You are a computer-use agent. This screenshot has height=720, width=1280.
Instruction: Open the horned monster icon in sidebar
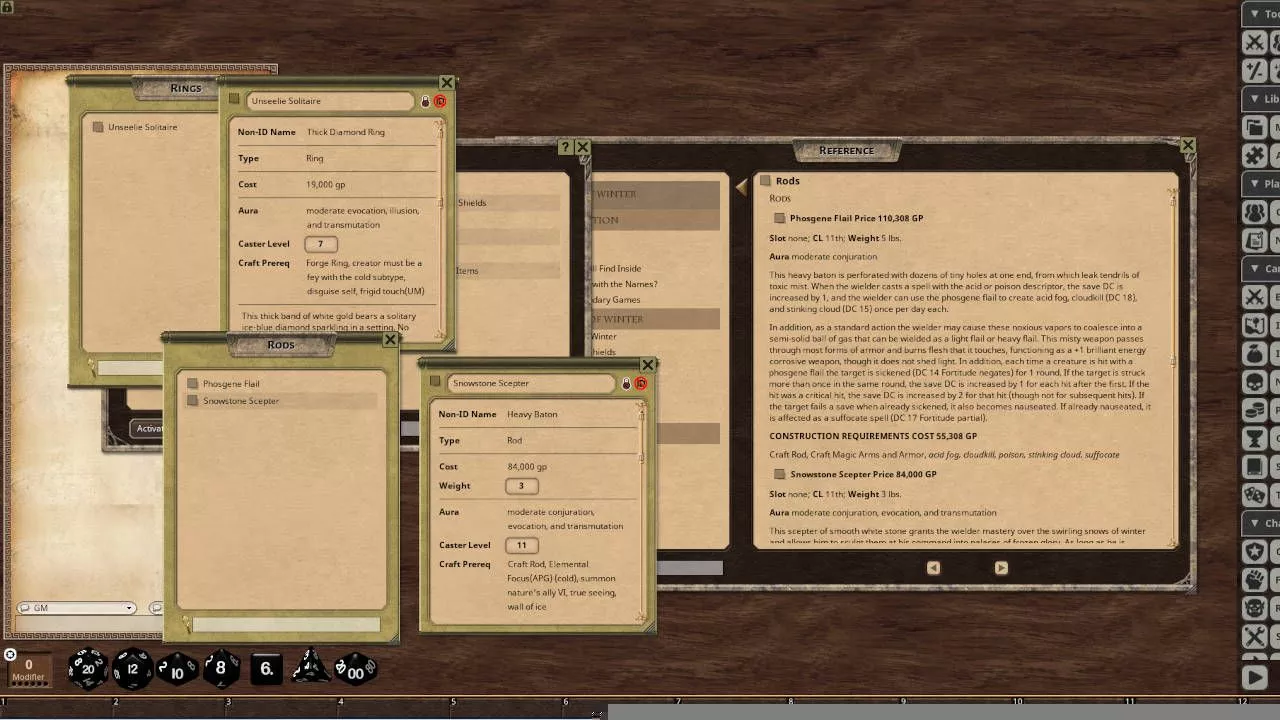(x=1254, y=608)
